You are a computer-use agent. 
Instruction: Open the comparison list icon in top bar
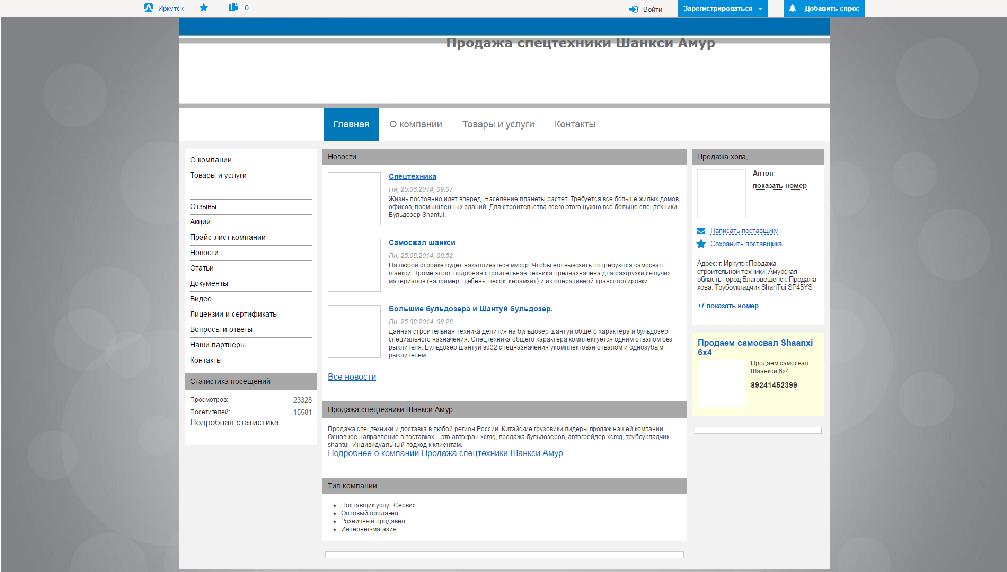click(x=233, y=8)
